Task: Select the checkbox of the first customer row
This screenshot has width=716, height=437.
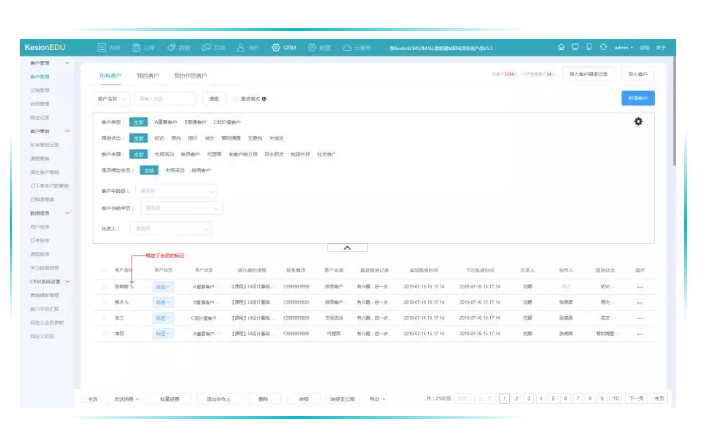Action: point(104,287)
